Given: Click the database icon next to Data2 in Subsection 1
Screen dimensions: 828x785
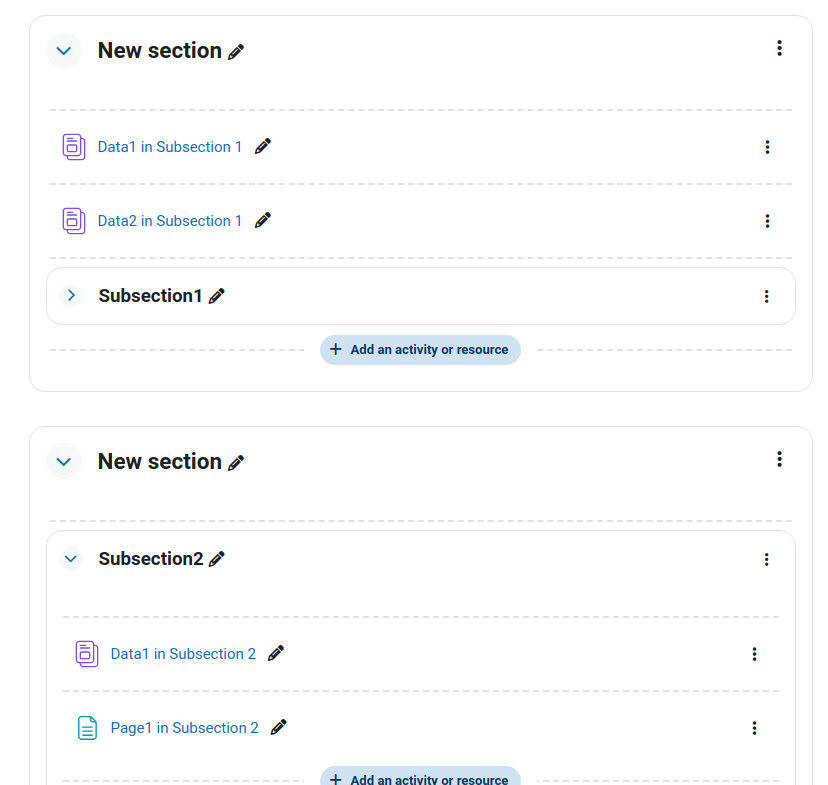Looking at the screenshot, I should pos(74,221).
